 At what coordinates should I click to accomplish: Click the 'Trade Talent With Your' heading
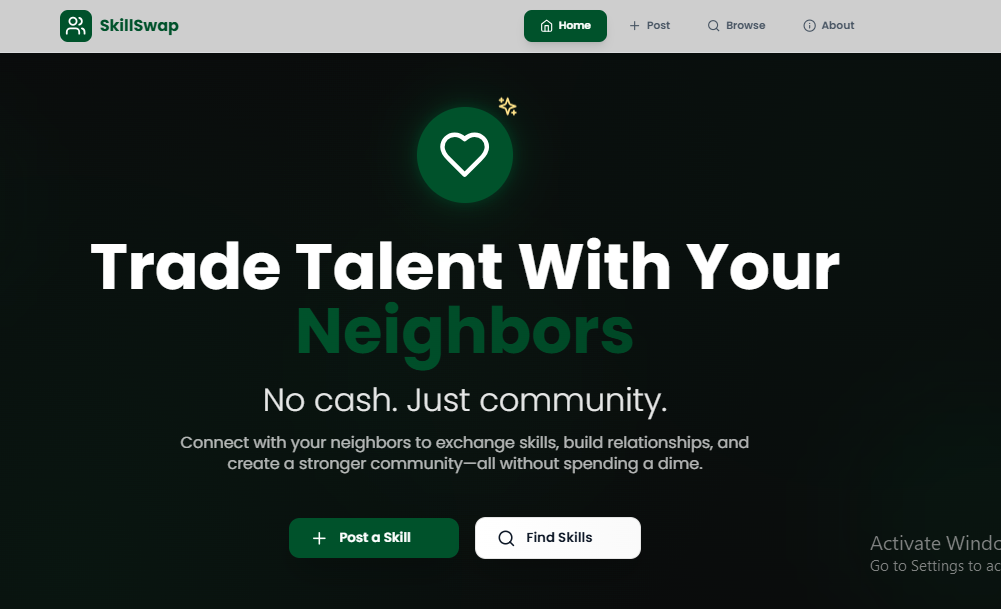pos(465,266)
